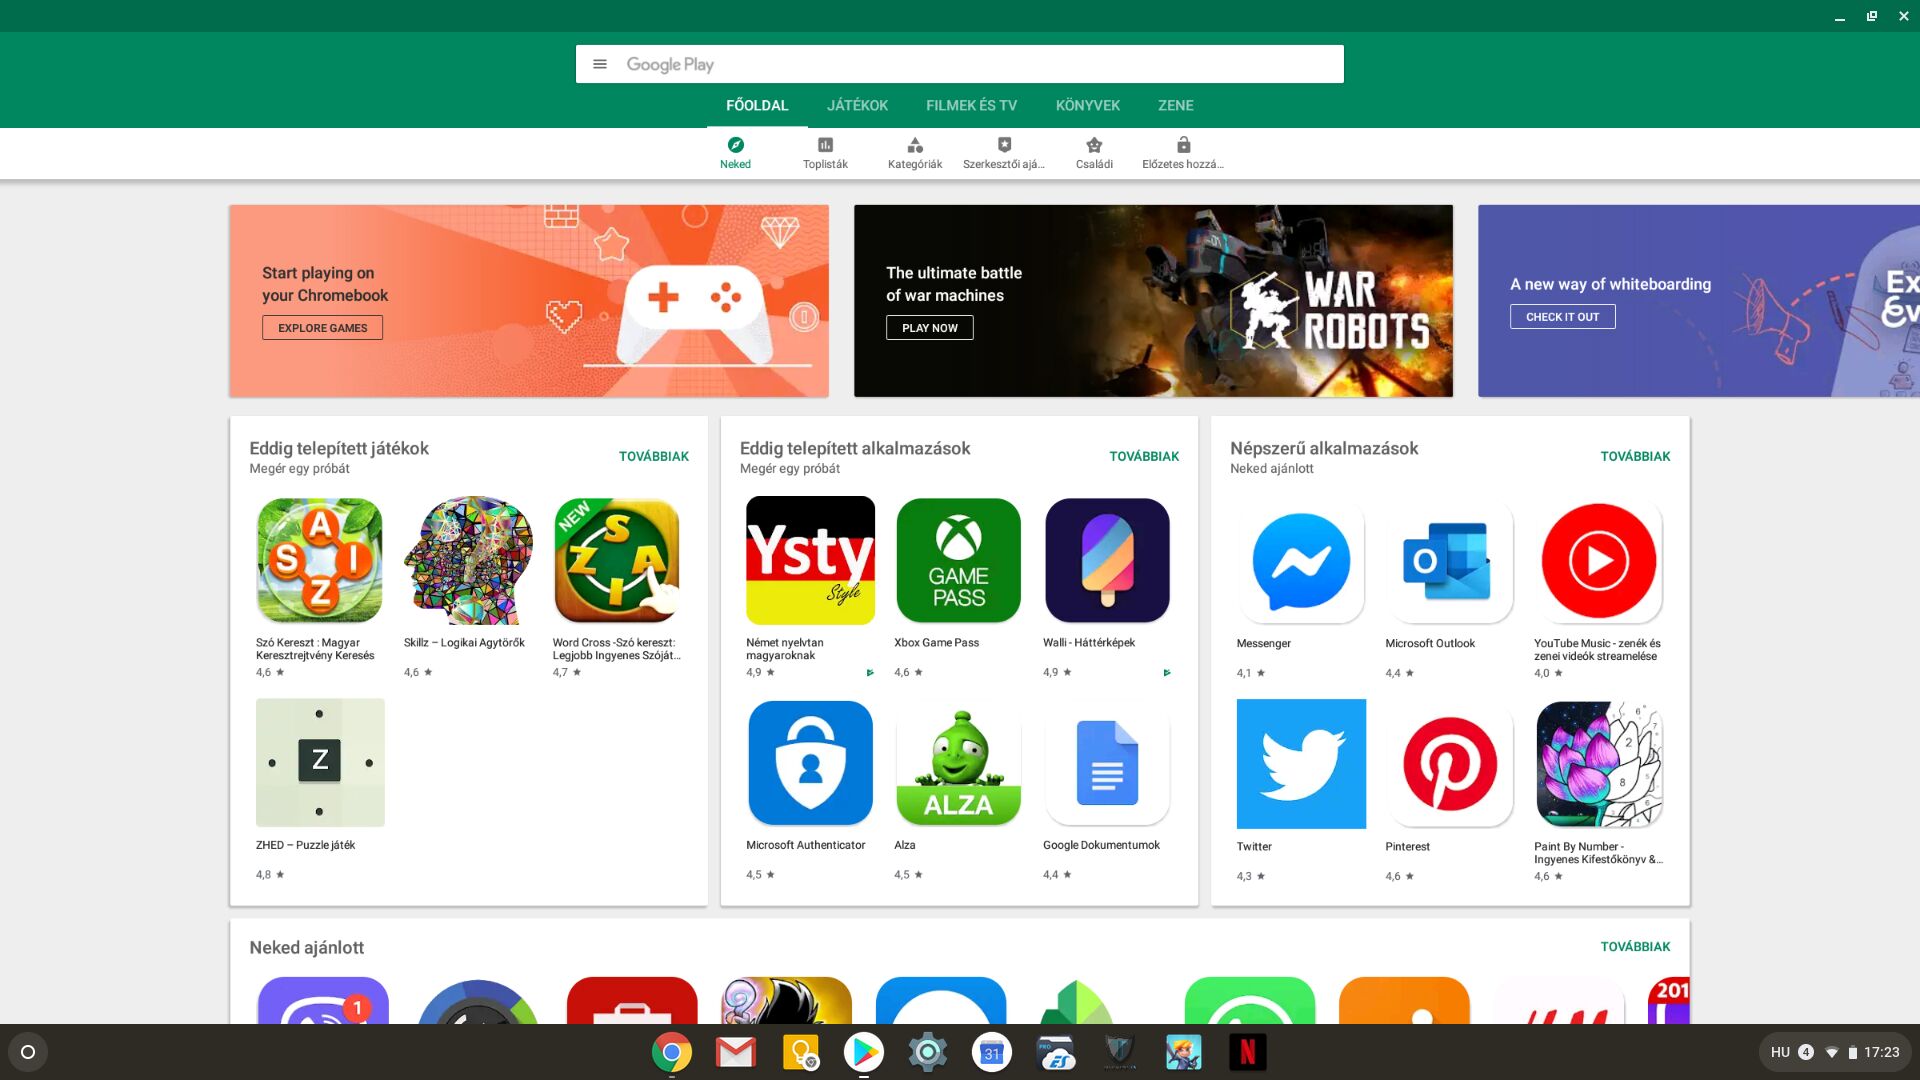Open the ZENE tab
Screen dimensions: 1920x1080
click(1175, 105)
